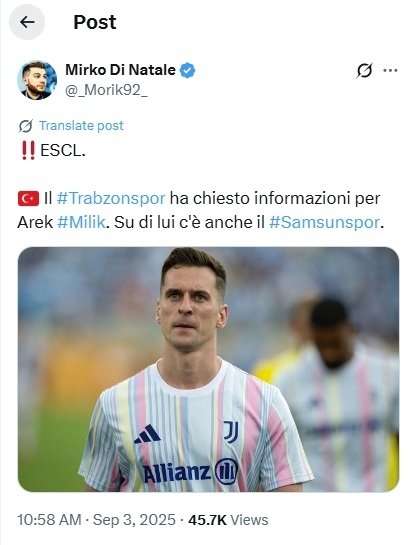Image resolution: width=416 pixels, height=545 pixels.
Task: Click the Mirko Di Natale display name
Action: (121, 70)
